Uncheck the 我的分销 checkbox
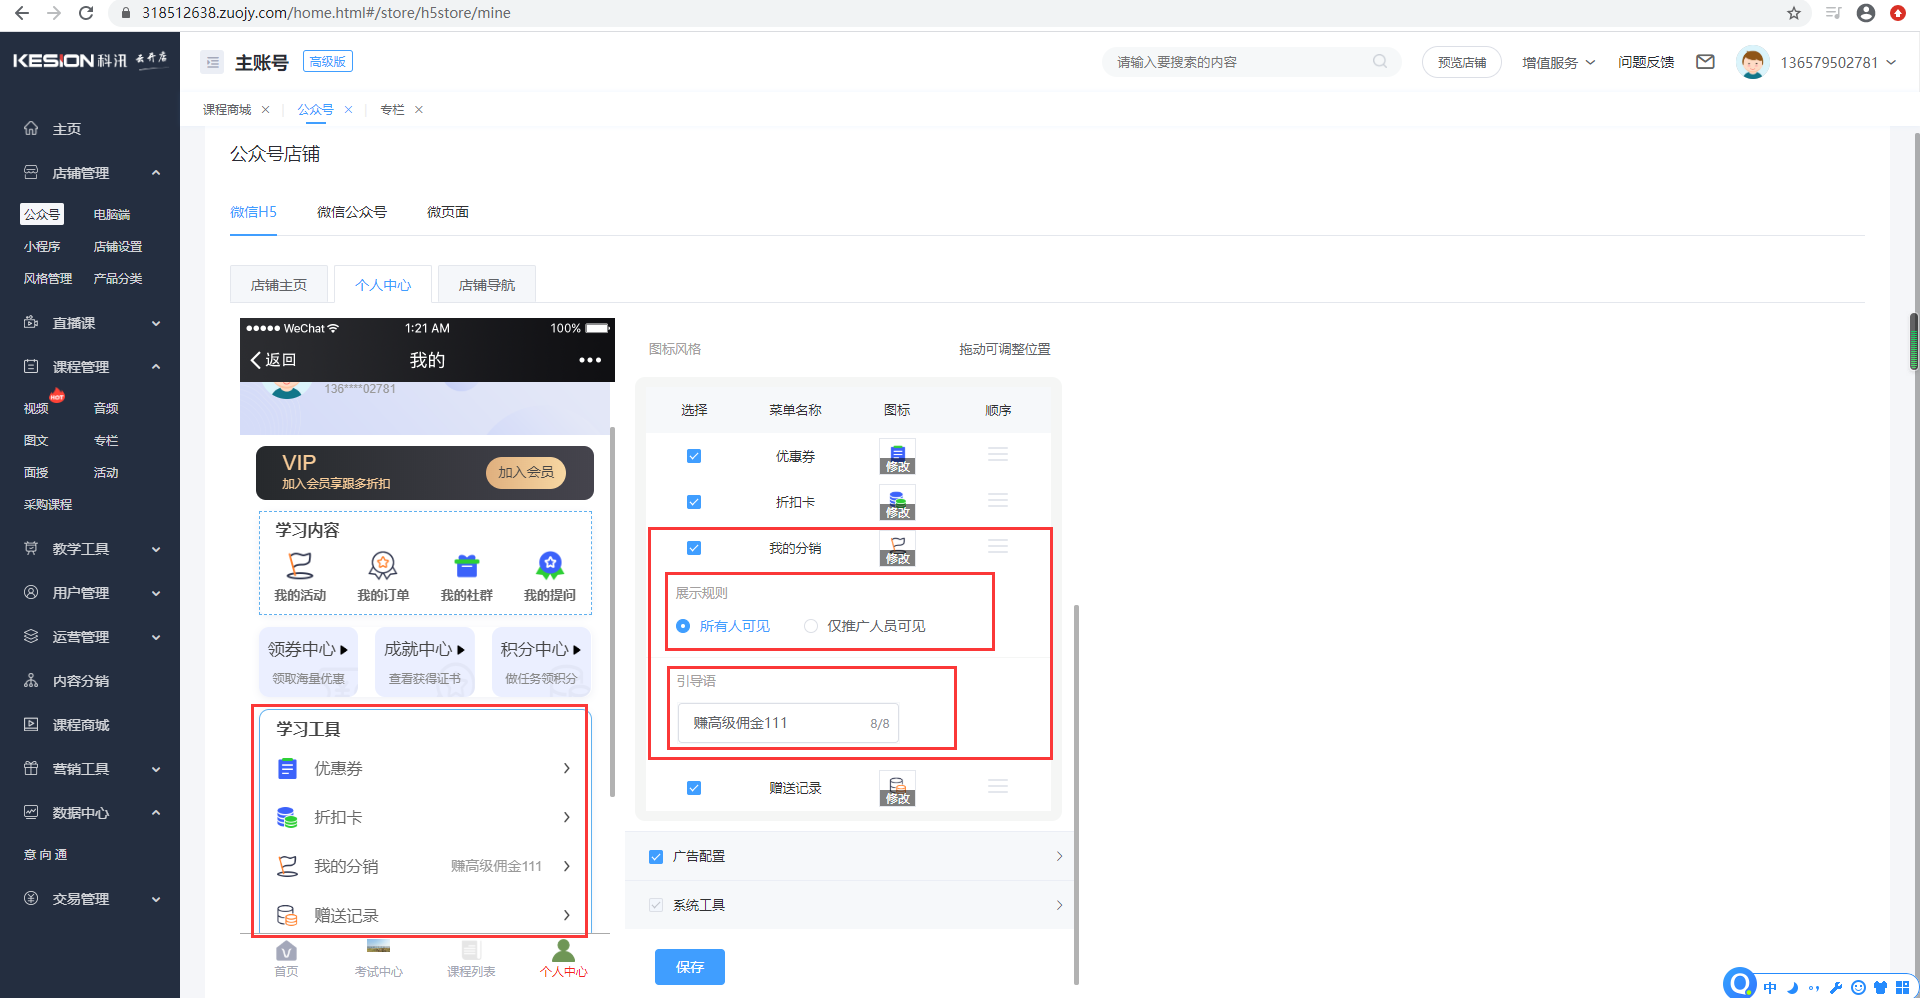This screenshot has height=998, width=1920. click(x=694, y=548)
